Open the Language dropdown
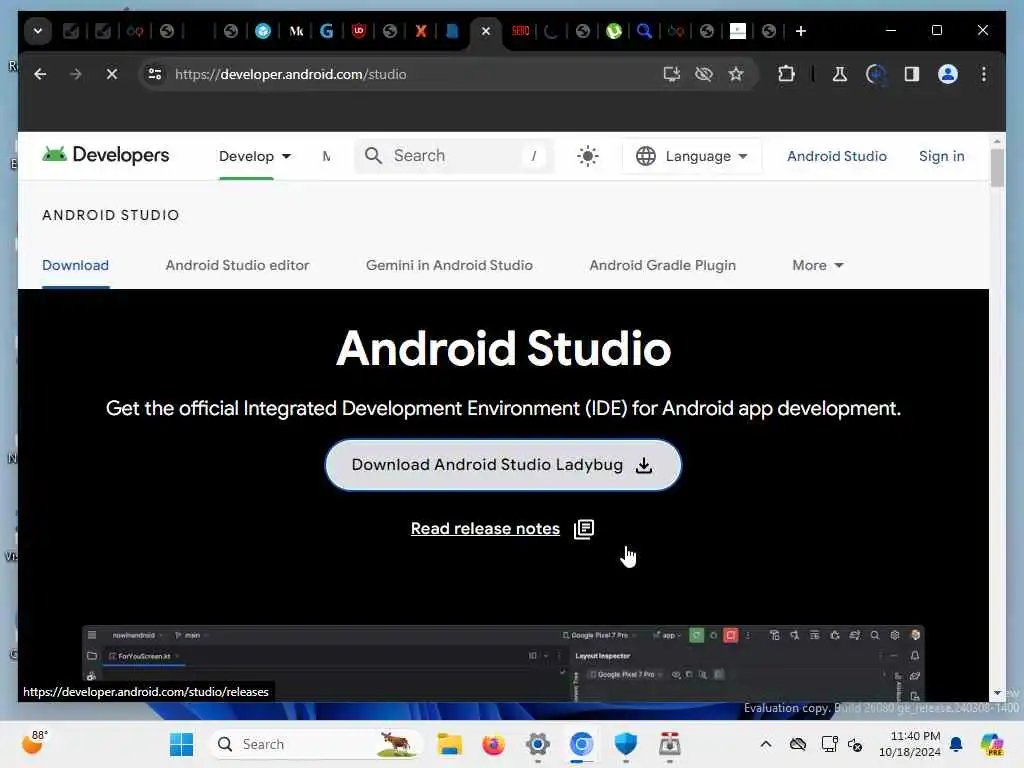The image size is (1024, 768). point(692,156)
